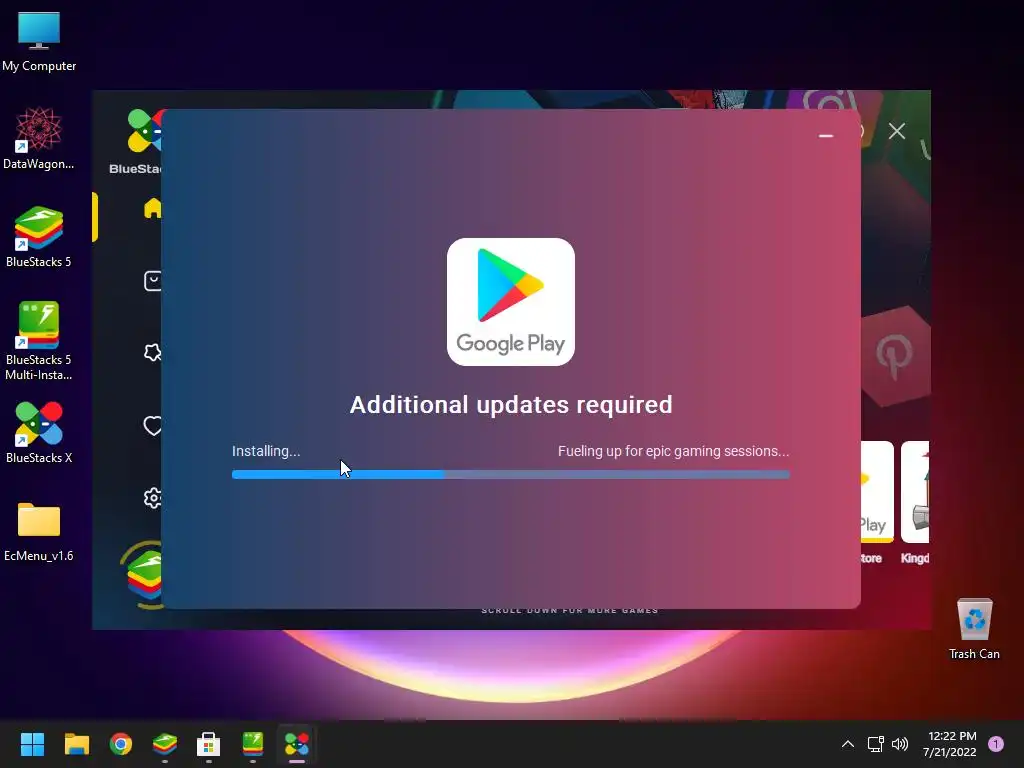
Task: Click the BlueStacks player icon at sidebar bottom
Action: (x=145, y=575)
